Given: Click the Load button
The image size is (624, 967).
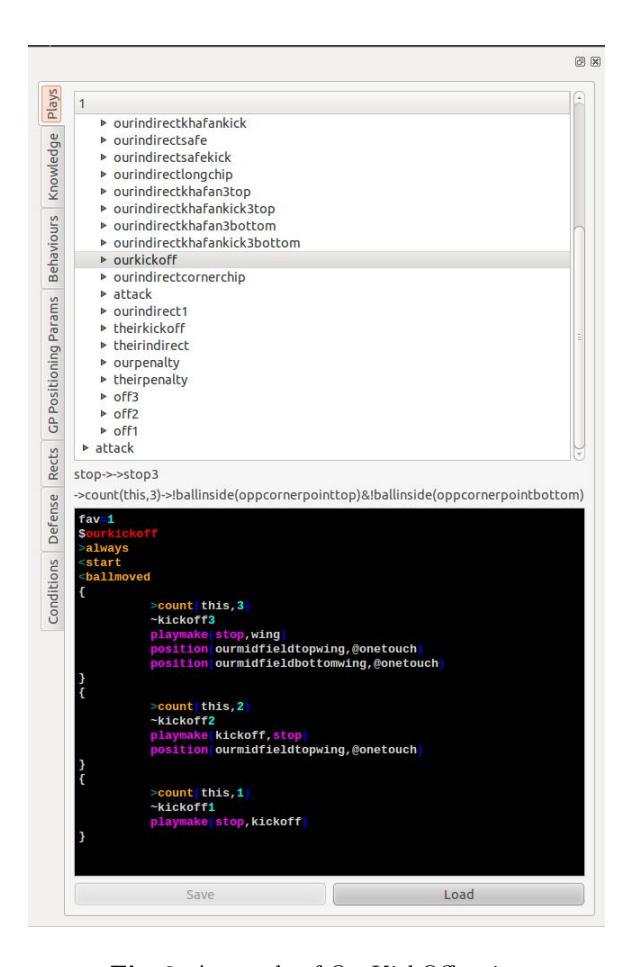Looking at the screenshot, I should (458, 894).
